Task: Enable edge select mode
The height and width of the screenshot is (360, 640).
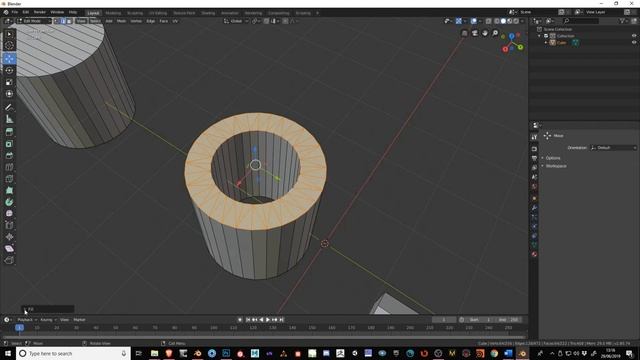Action: click(63, 21)
